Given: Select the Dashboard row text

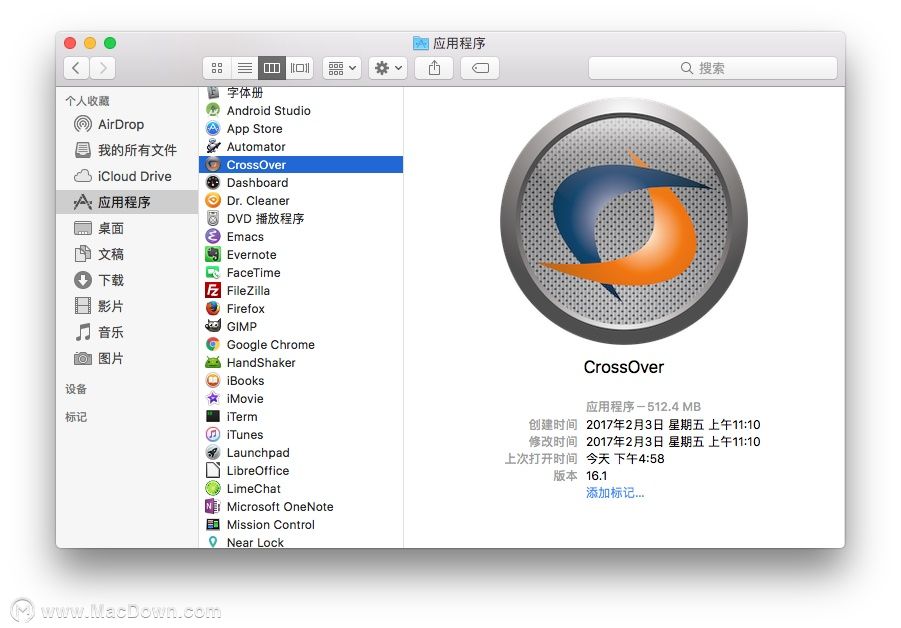Looking at the screenshot, I should [x=257, y=183].
